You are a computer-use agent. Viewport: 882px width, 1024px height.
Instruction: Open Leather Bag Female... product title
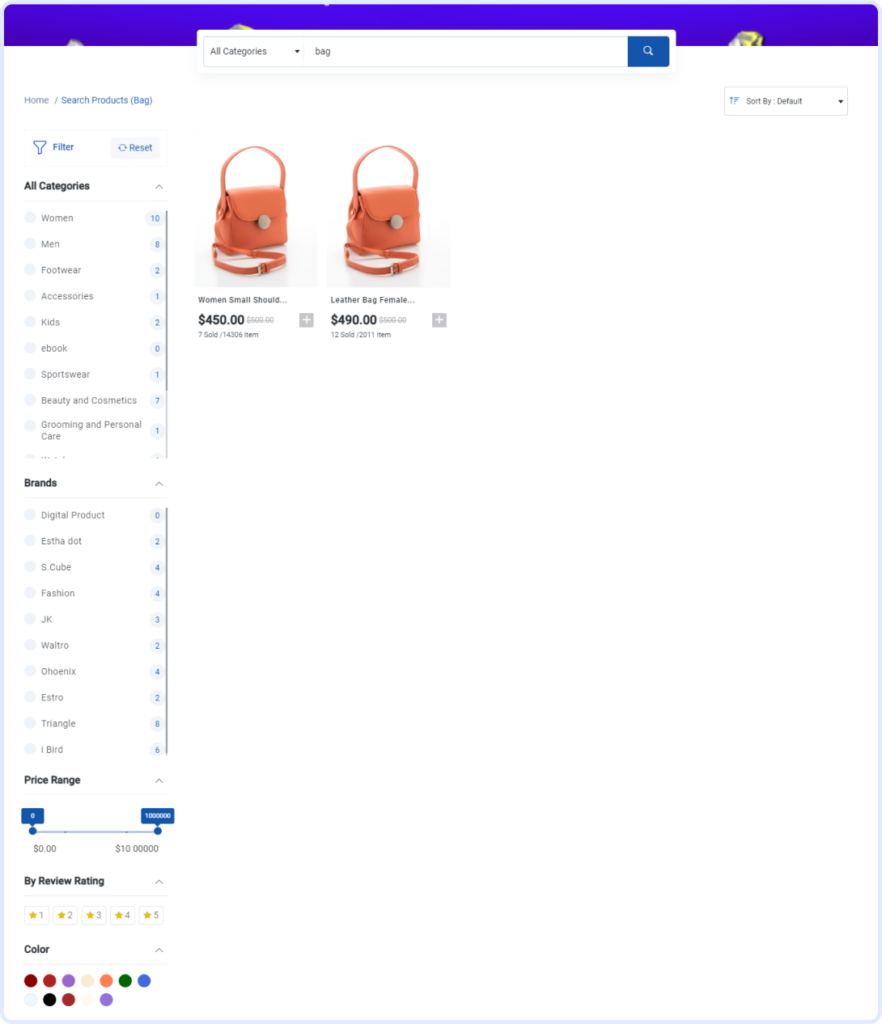372,300
